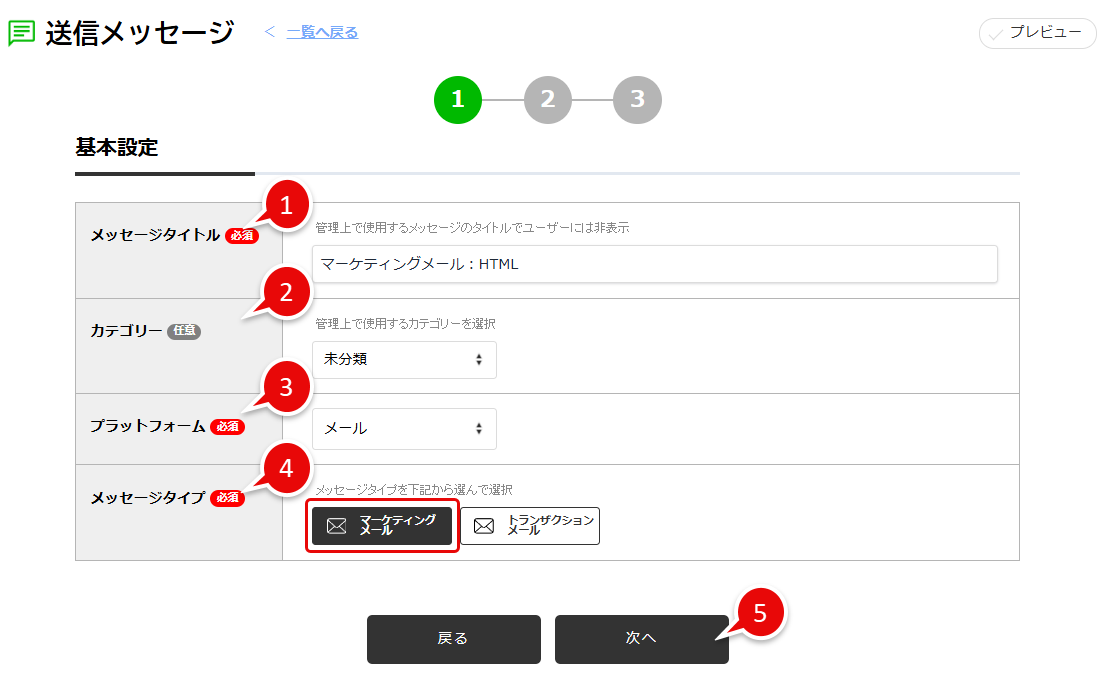Click the checkmark icon inside プレビュー button
Screen dimensions: 1101x691
(x=995, y=33)
